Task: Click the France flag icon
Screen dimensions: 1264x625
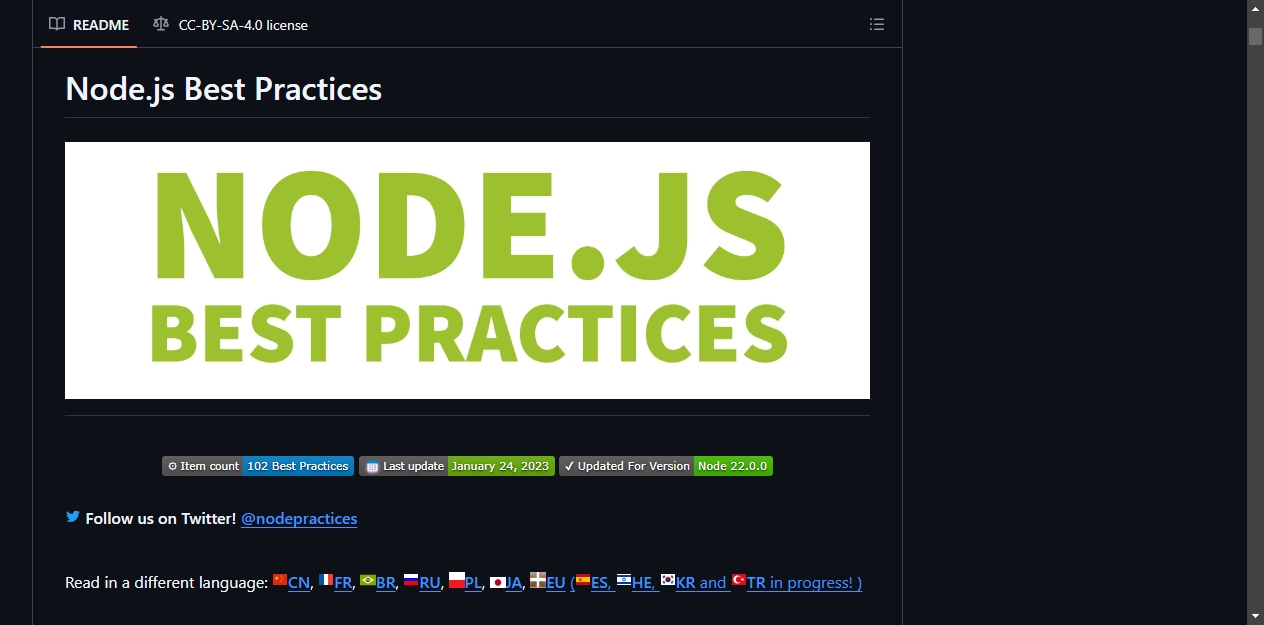Action: point(326,580)
